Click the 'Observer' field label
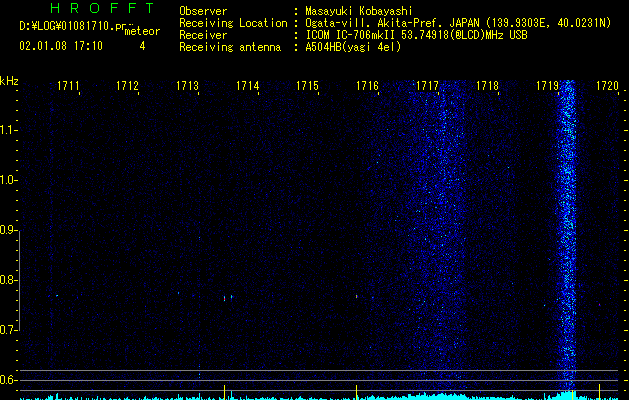 pos(203,11)
